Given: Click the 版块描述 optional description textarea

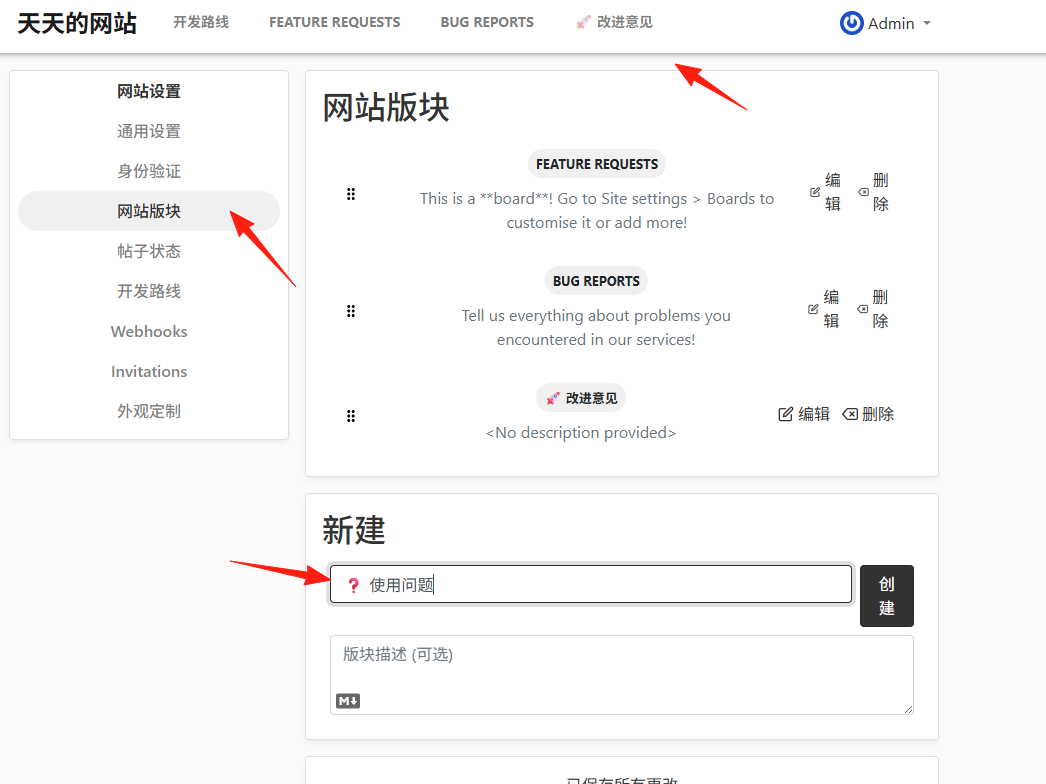Looking at the screenshot, I should coord(622,675).
